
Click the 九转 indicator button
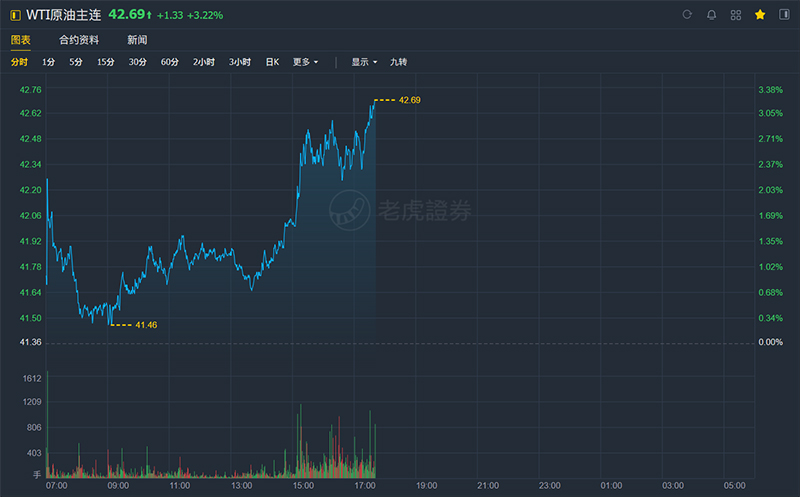coord(399,62)
